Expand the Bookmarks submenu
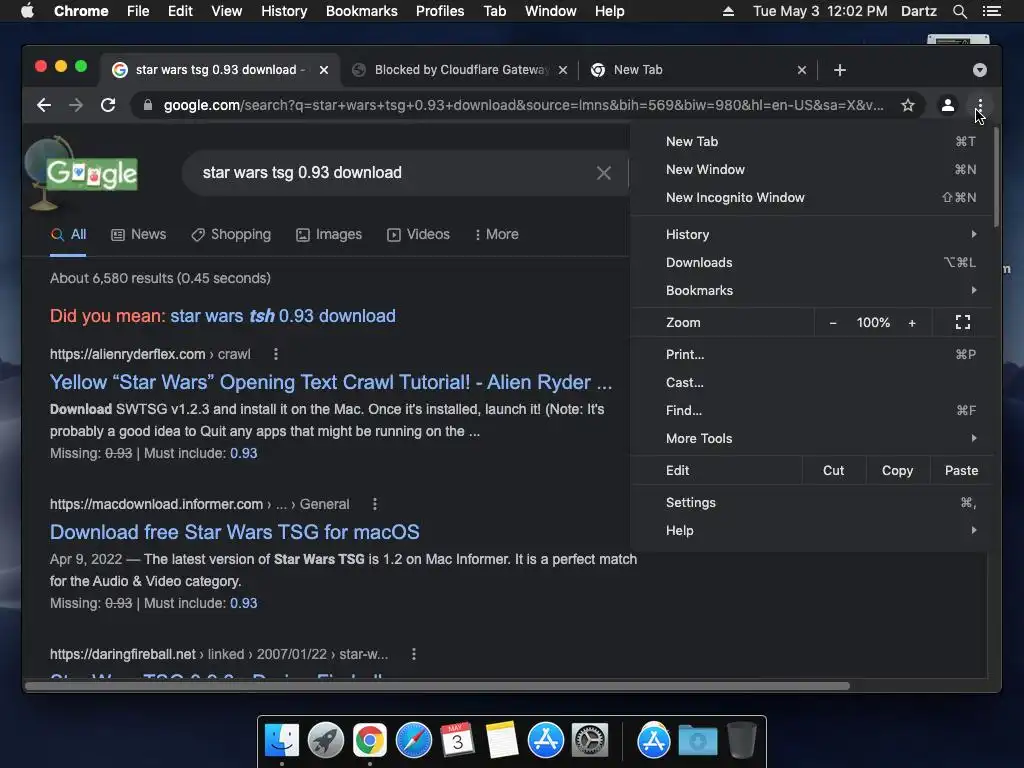The image size is (1024, 768). (x=812, y=291)
